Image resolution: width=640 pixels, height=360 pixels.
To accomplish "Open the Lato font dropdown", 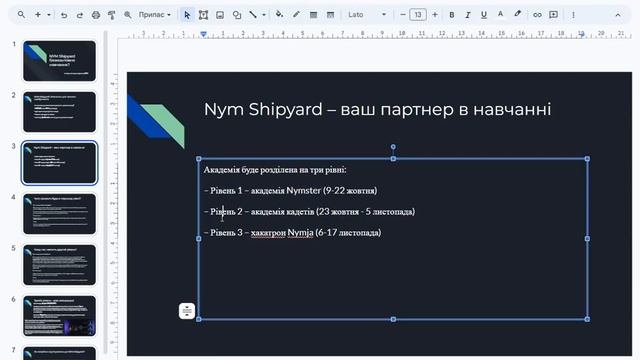I will [x=367, y=15].
